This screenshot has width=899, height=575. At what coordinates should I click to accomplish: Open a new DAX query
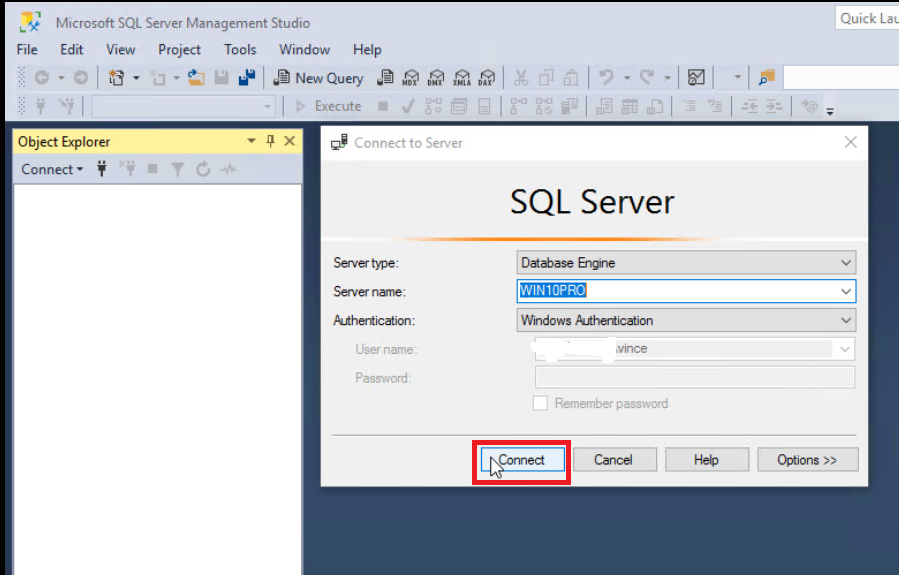coord(487,77)
